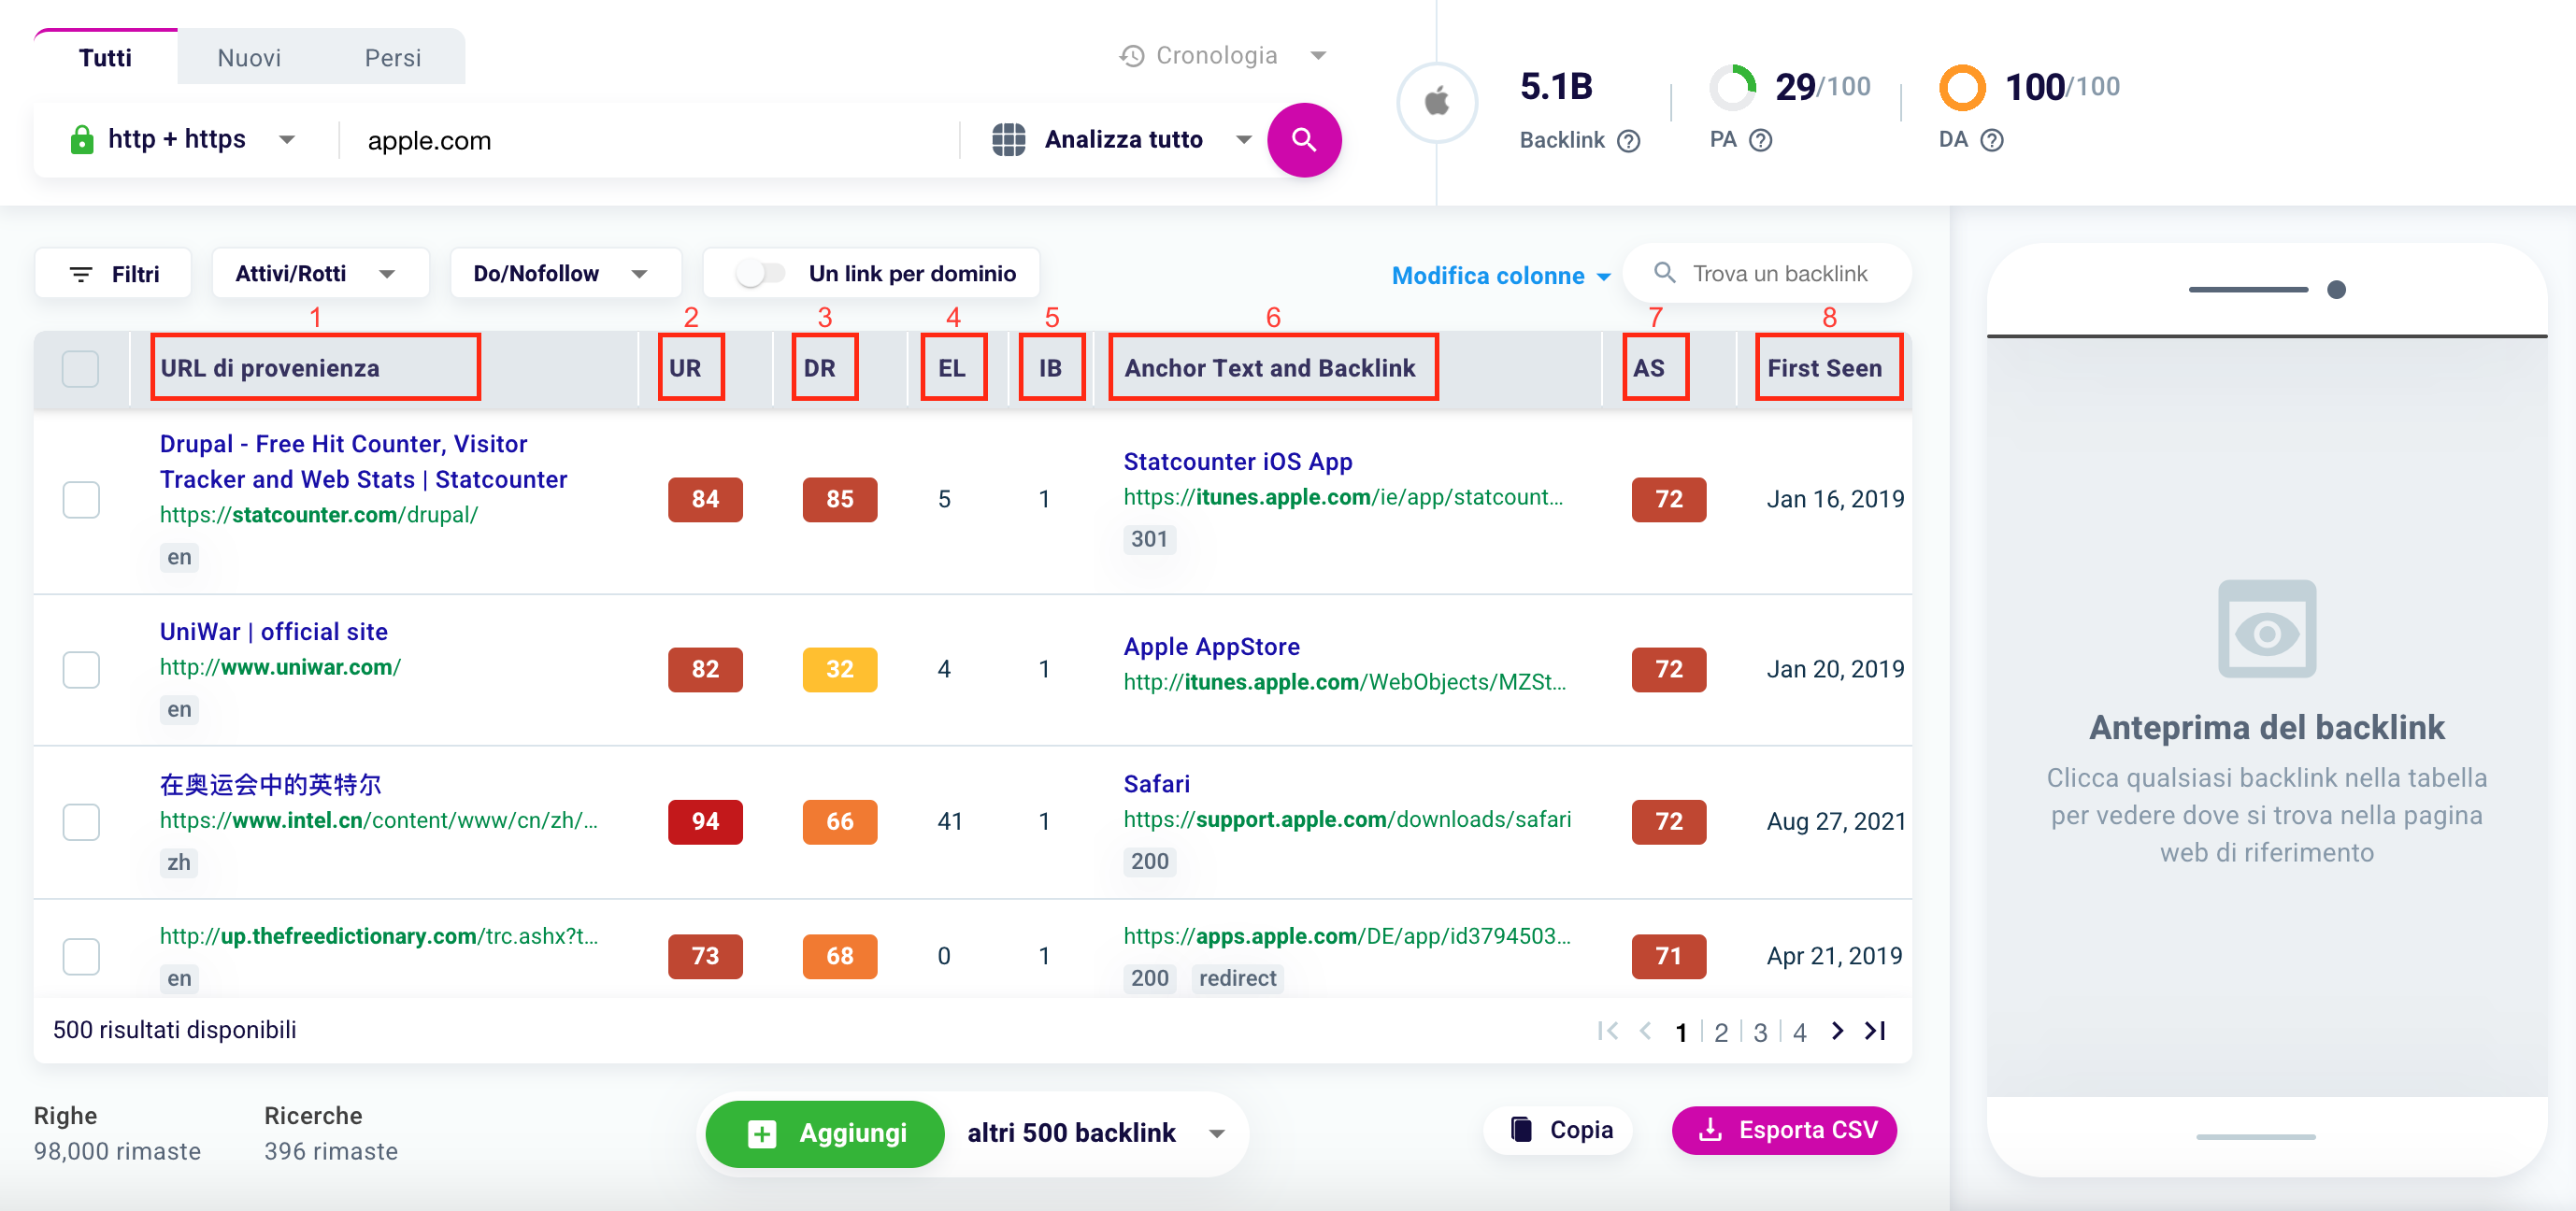The width and height of the screenshot is (2576, 1211).
Task: Click the Apple logo site icon
Action: (x=1437, y=102)
